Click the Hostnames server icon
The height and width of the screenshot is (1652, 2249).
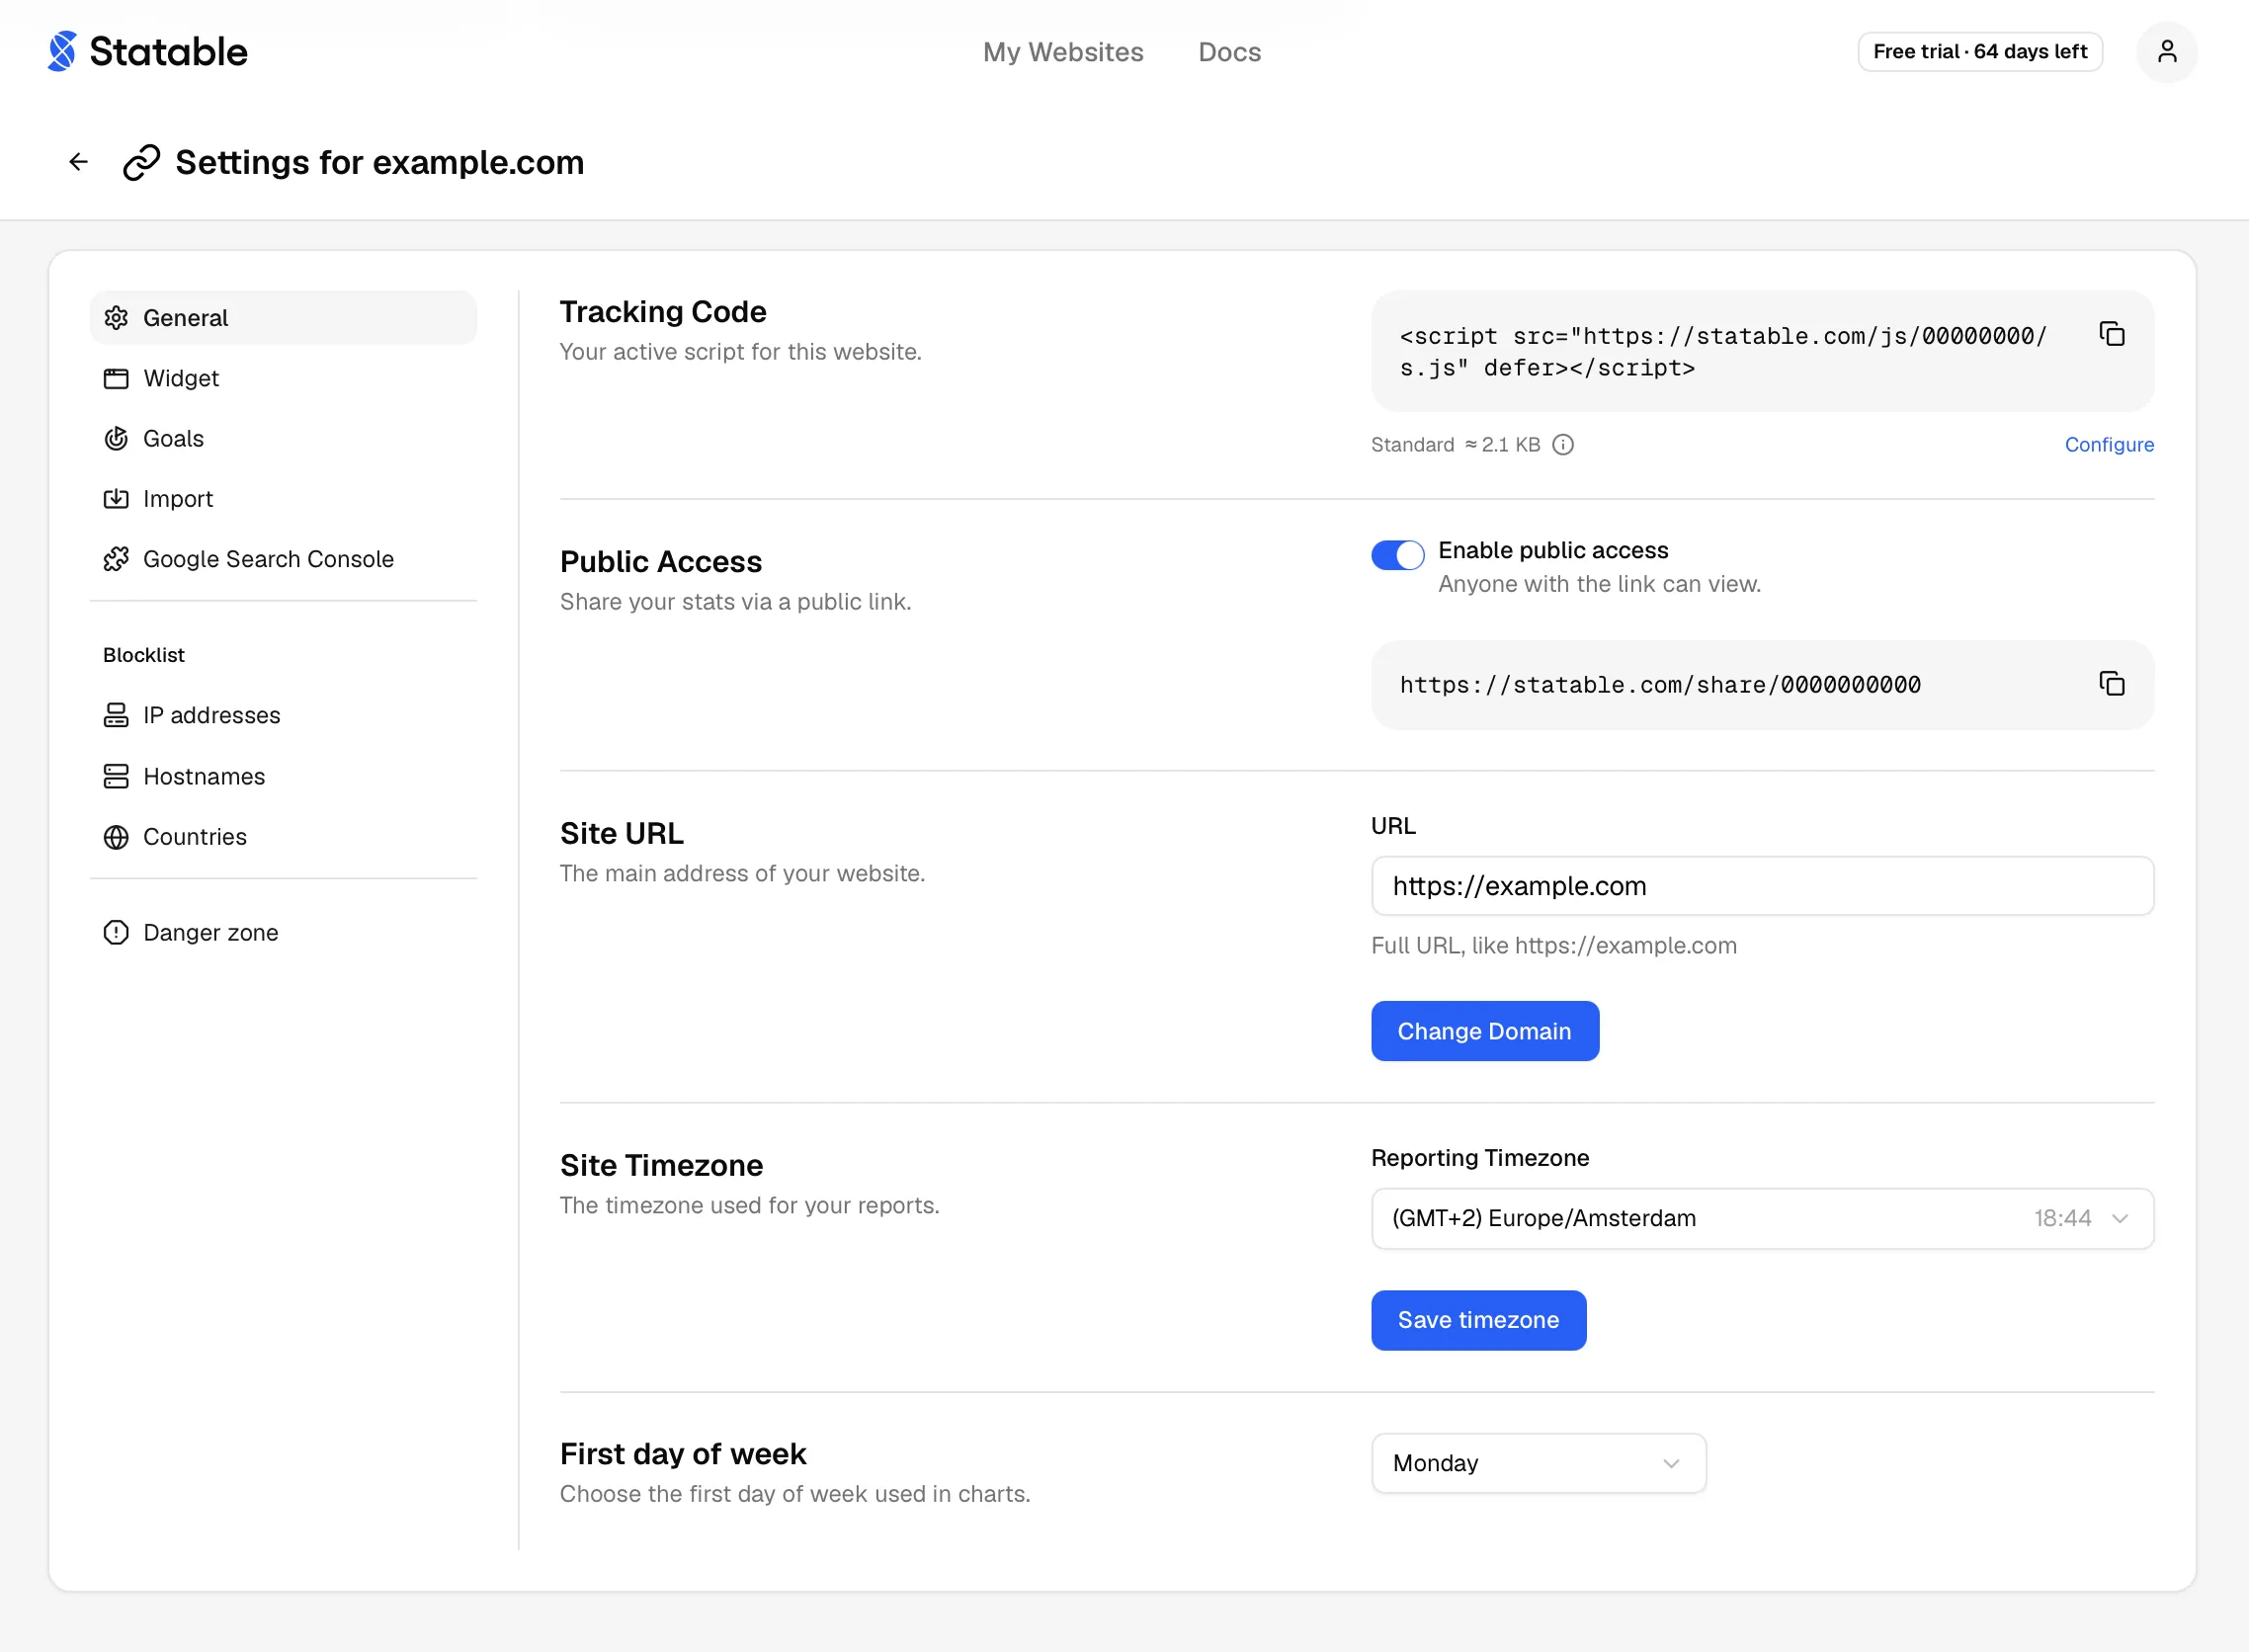116,777
